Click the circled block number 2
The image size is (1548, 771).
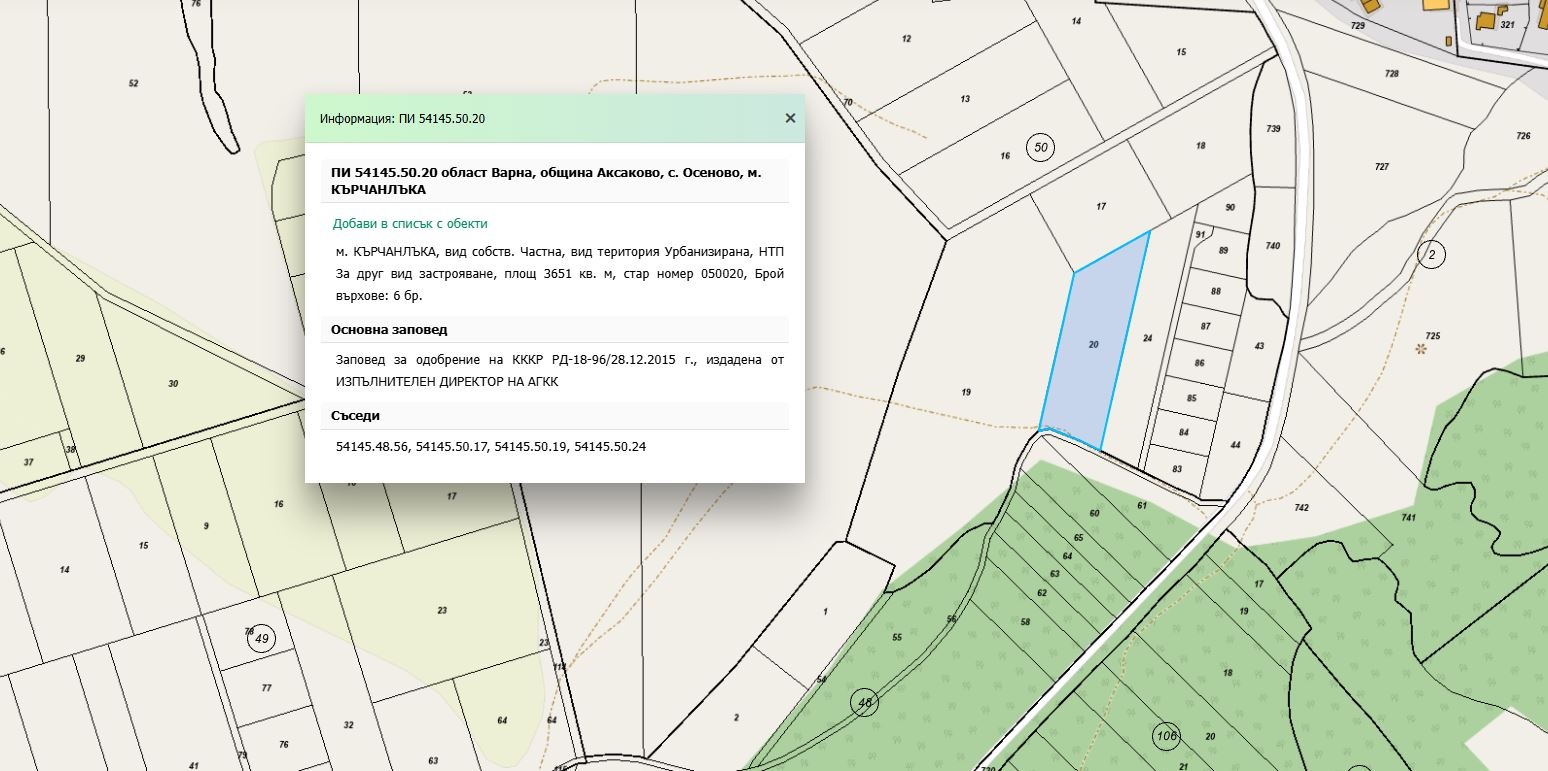(1431, 255)
